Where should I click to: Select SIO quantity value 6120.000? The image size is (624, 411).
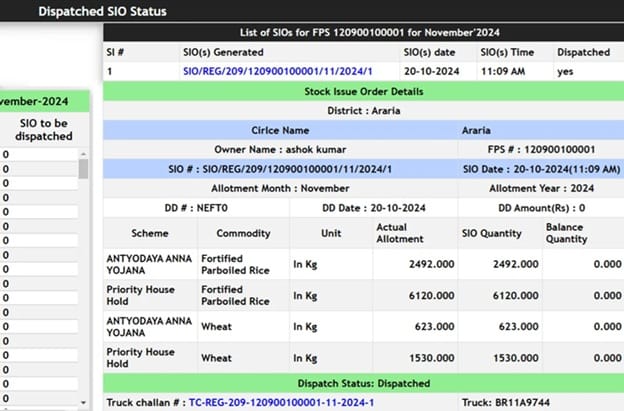point(516,296)
